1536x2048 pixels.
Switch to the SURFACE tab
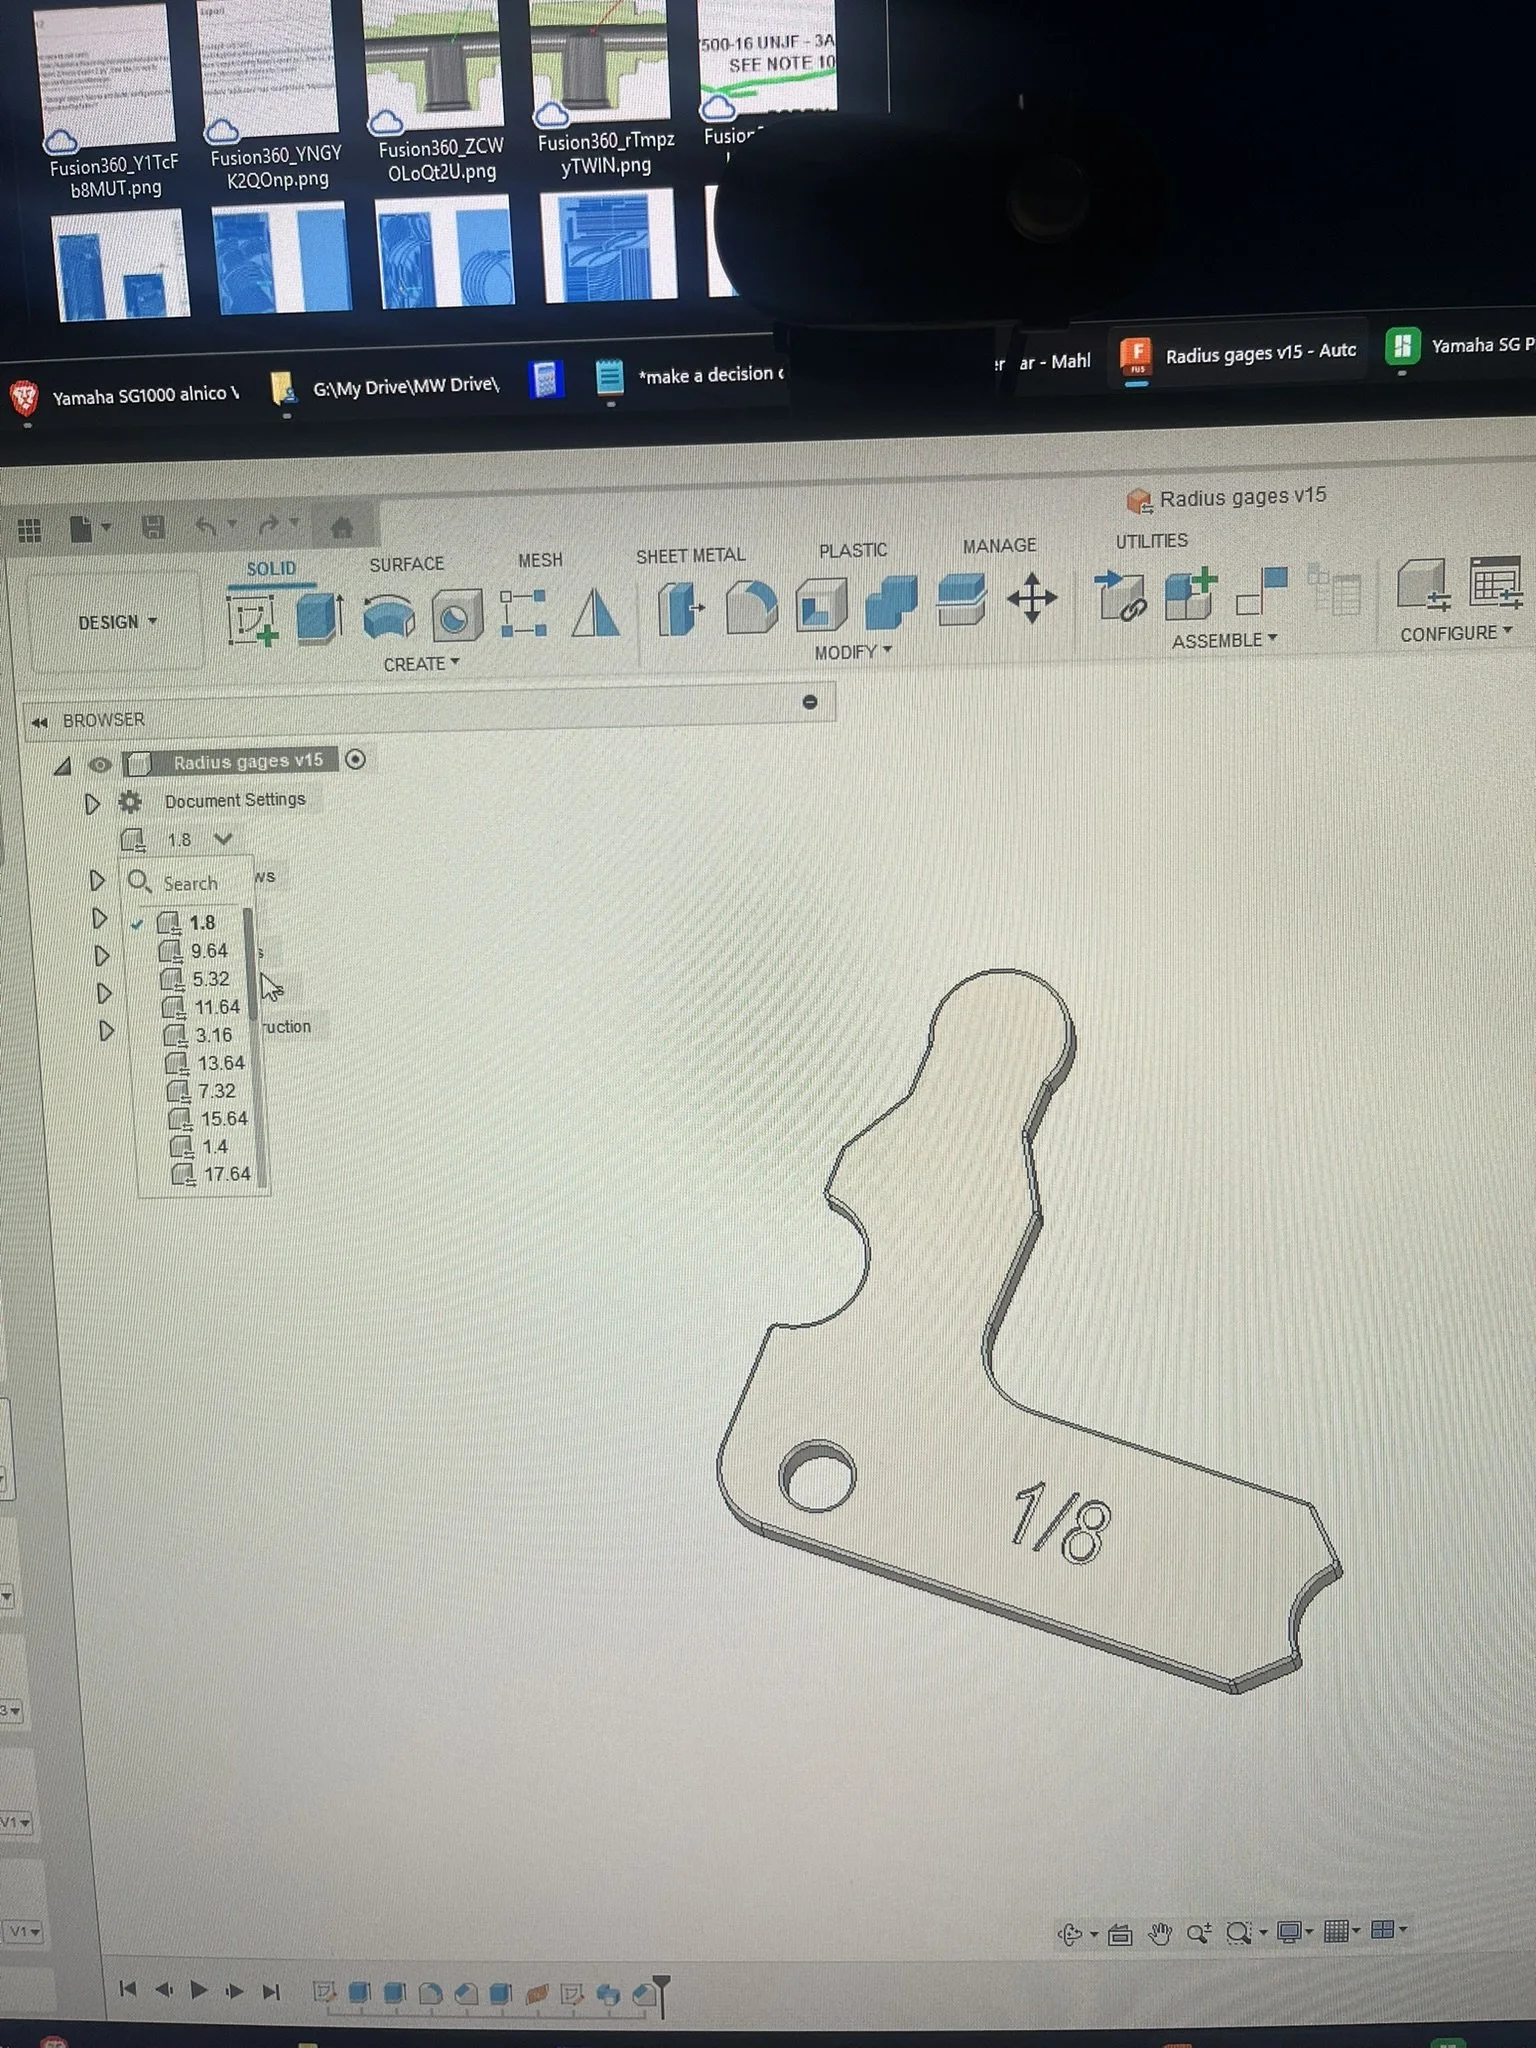tap(406, 564)
